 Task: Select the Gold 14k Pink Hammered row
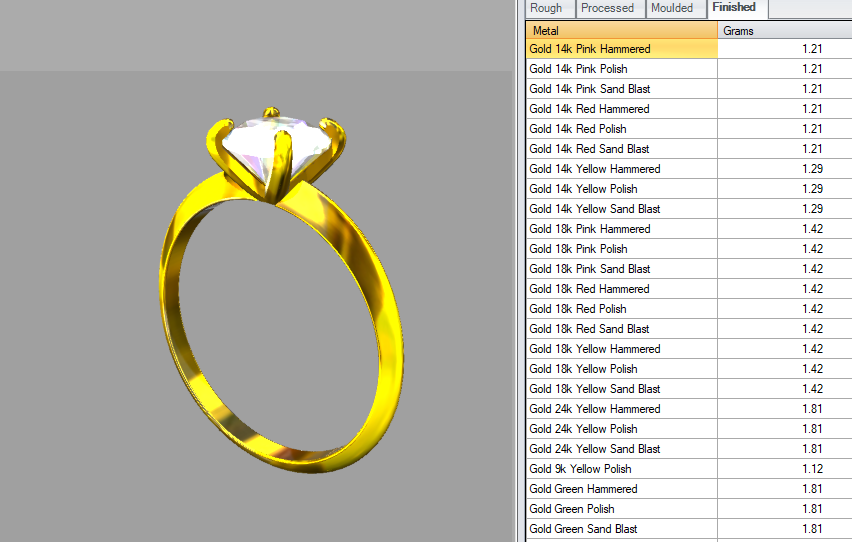pyautogui.click(x=589, y=49)
